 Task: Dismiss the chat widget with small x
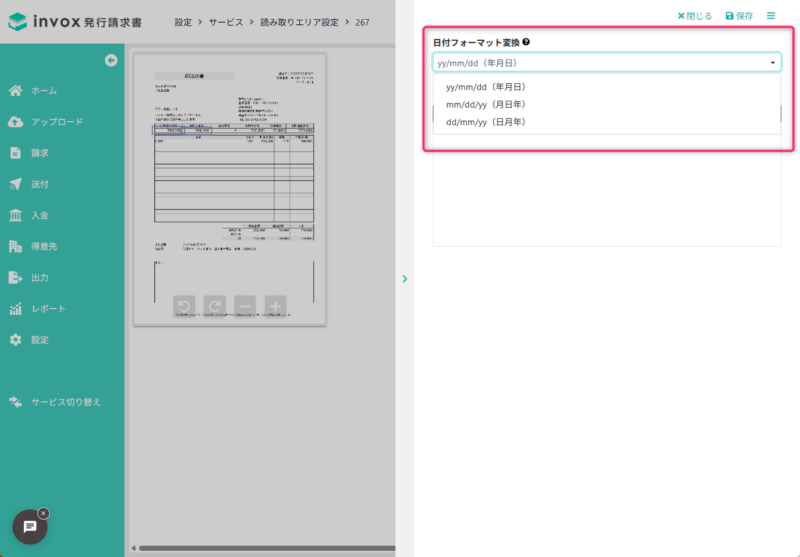click(44, 513)
